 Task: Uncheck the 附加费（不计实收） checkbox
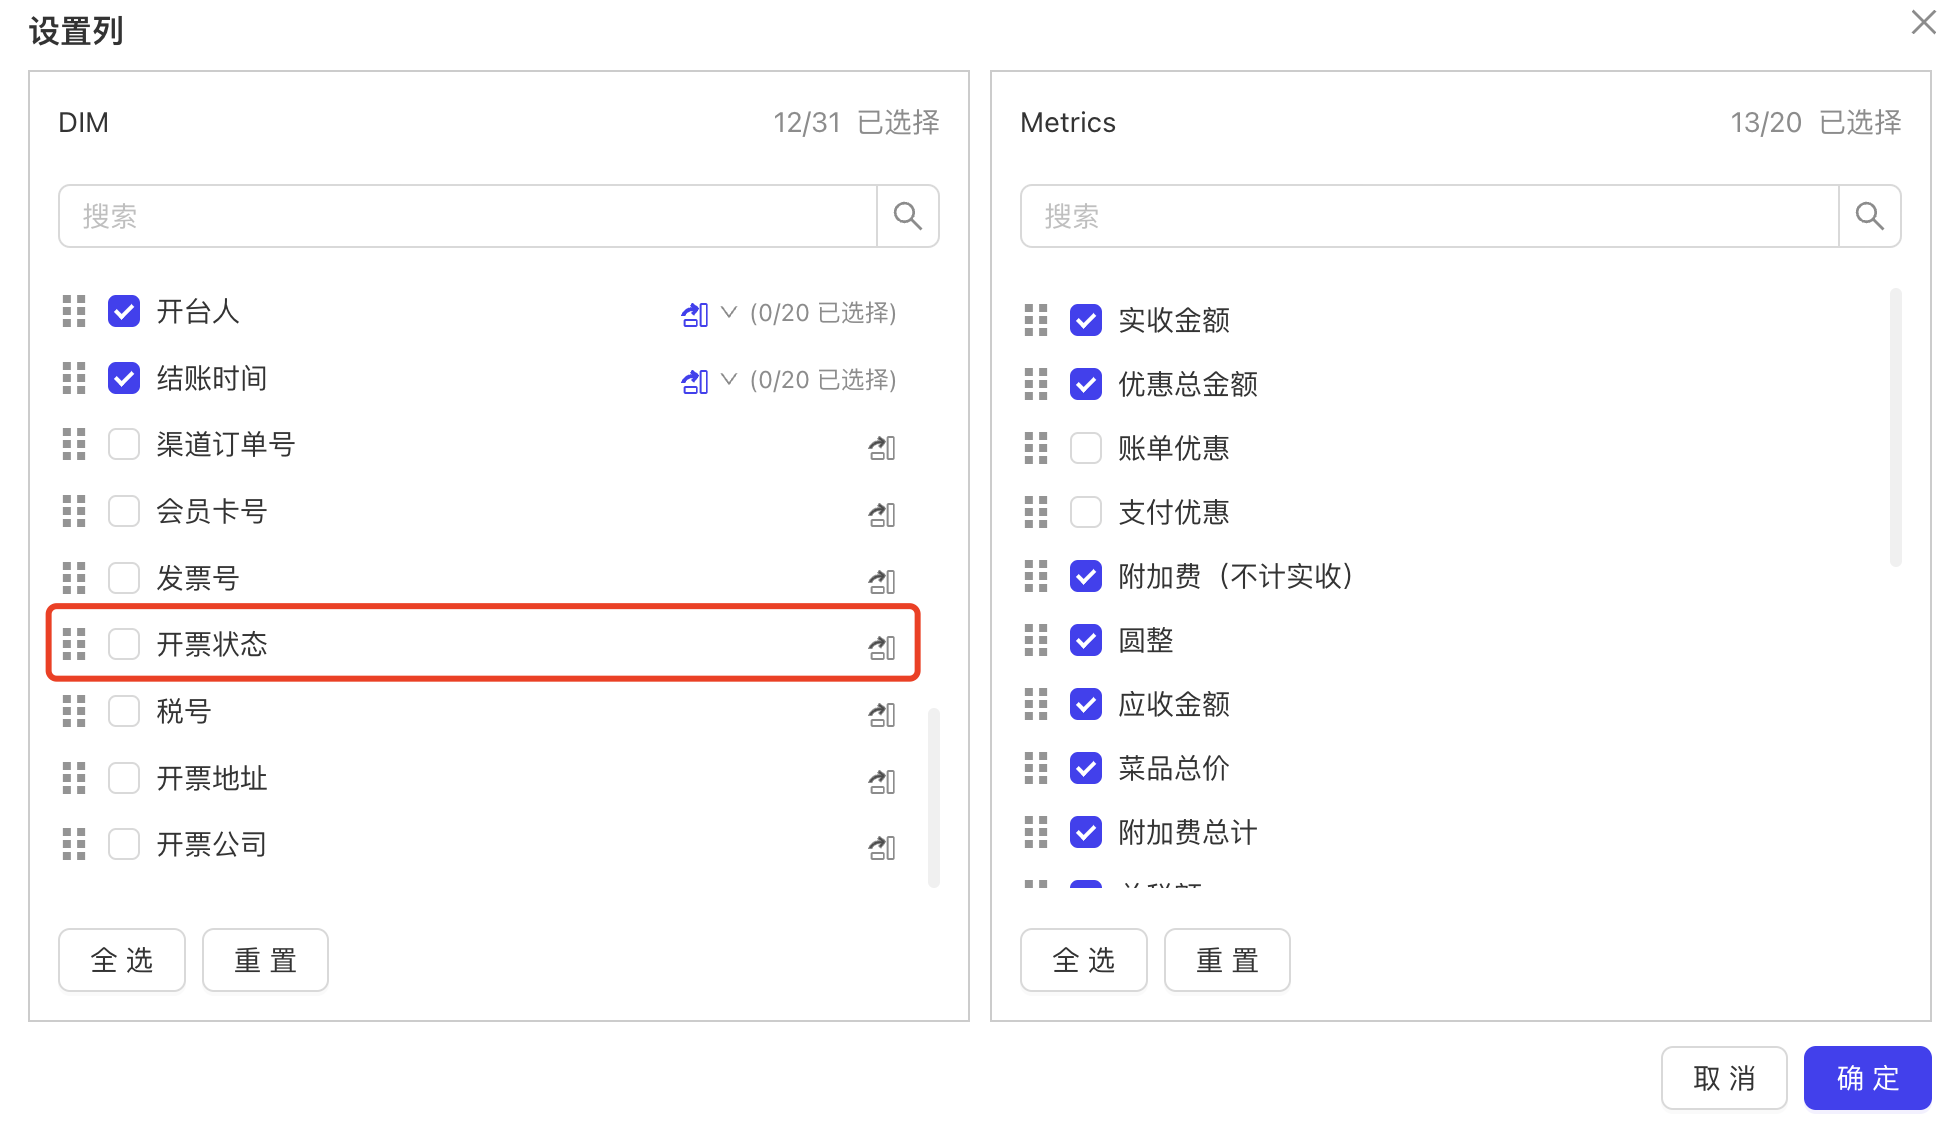click(x=1086, y=576)
